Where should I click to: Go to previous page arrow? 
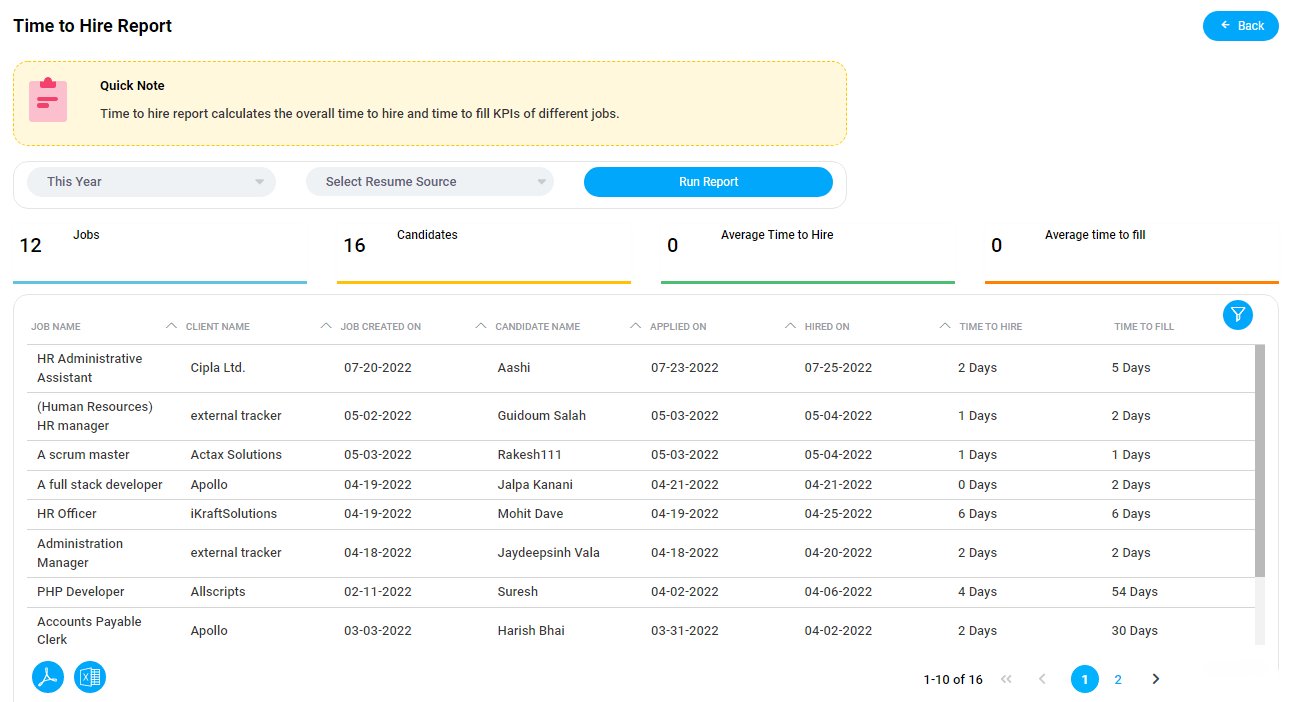click(x=1042, y=679)
